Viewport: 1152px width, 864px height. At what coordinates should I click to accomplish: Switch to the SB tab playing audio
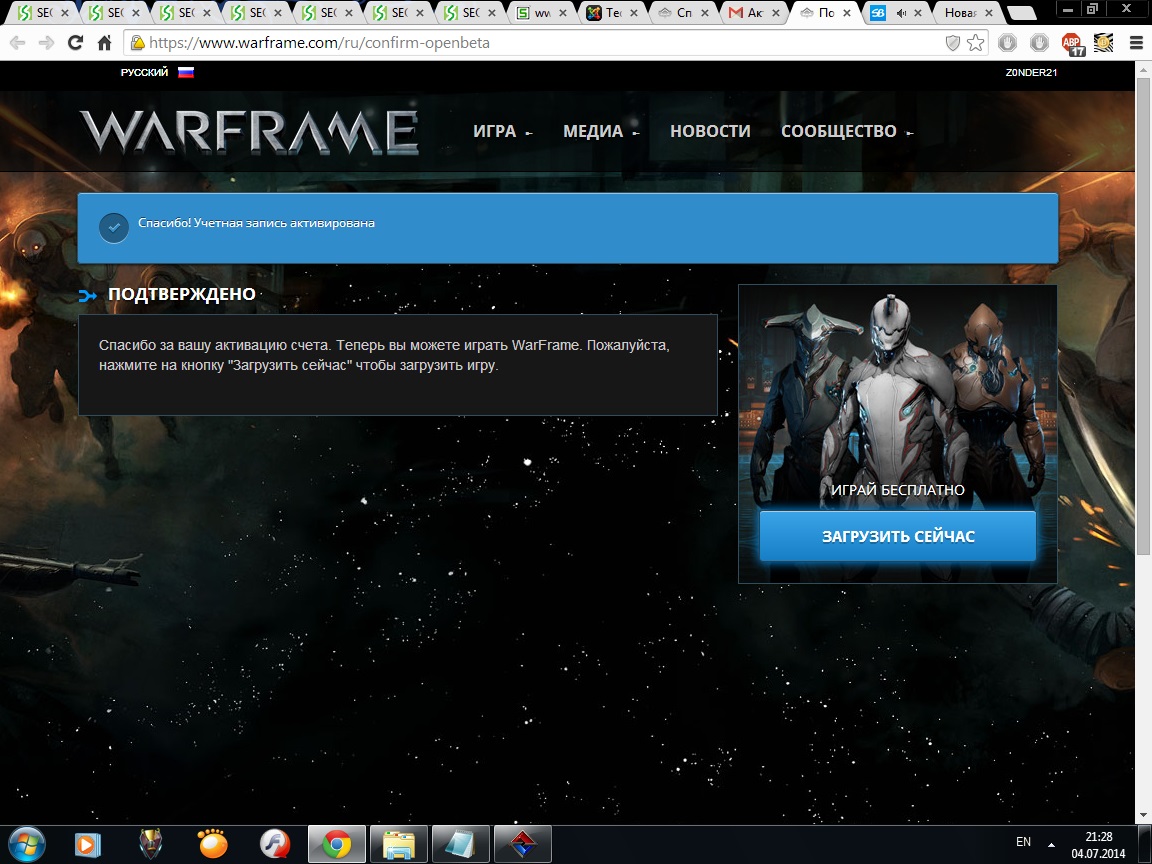pyautogui.click(x=895, y=12)
